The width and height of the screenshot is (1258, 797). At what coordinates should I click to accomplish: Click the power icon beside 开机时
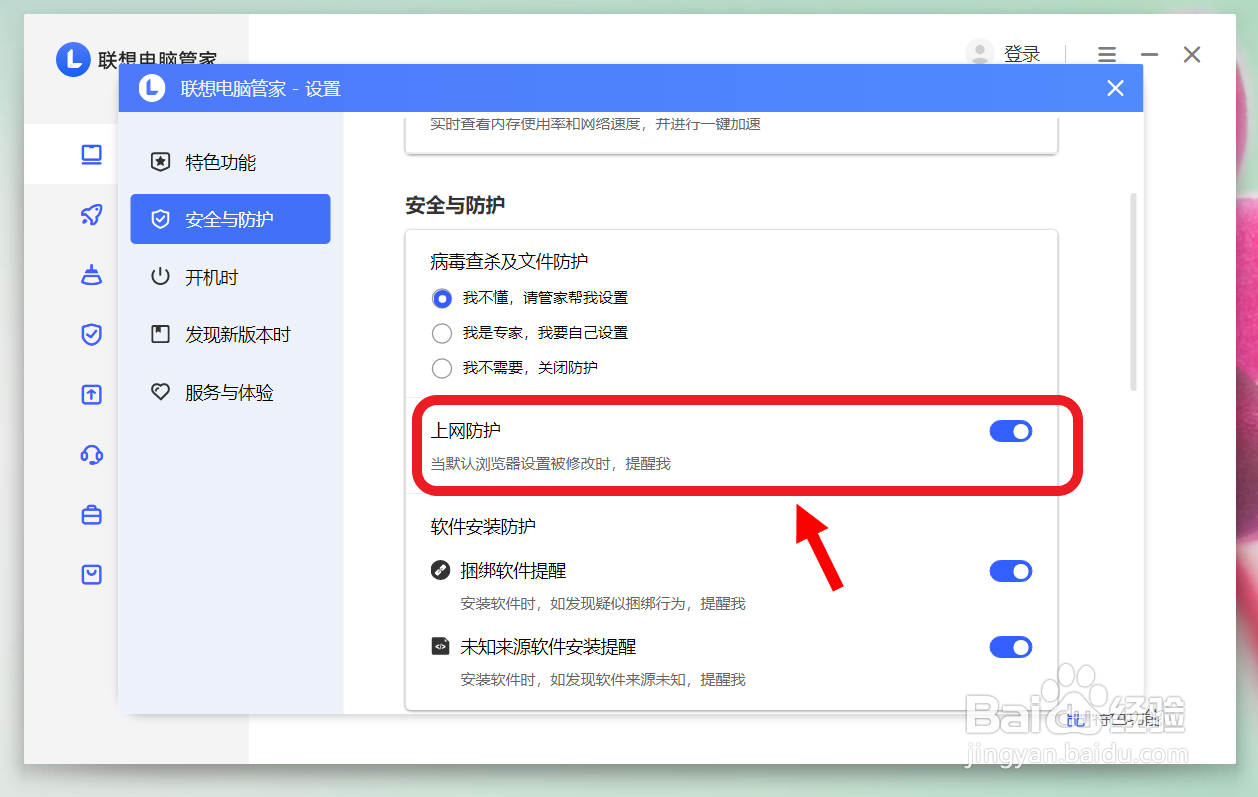pos(160,277)
